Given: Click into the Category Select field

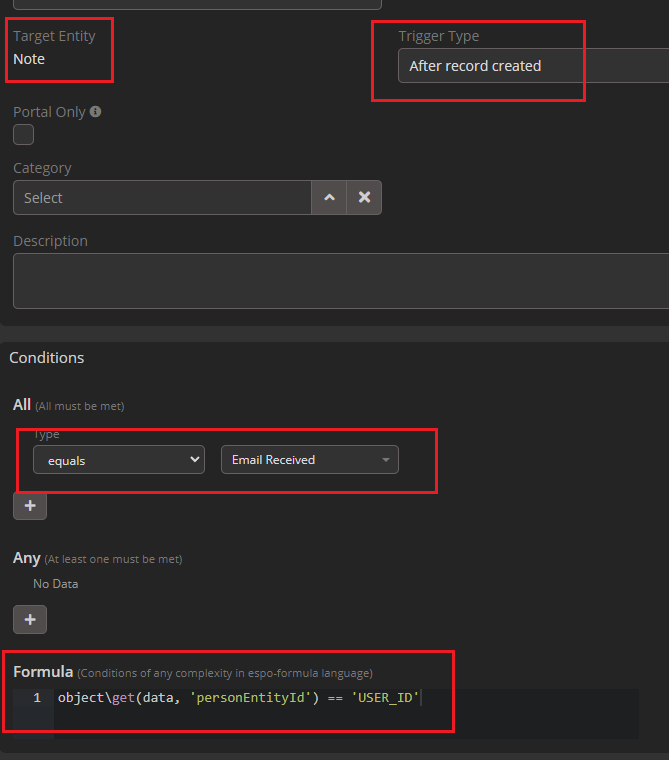Looking at the screenshot, I should click(162, 198).
